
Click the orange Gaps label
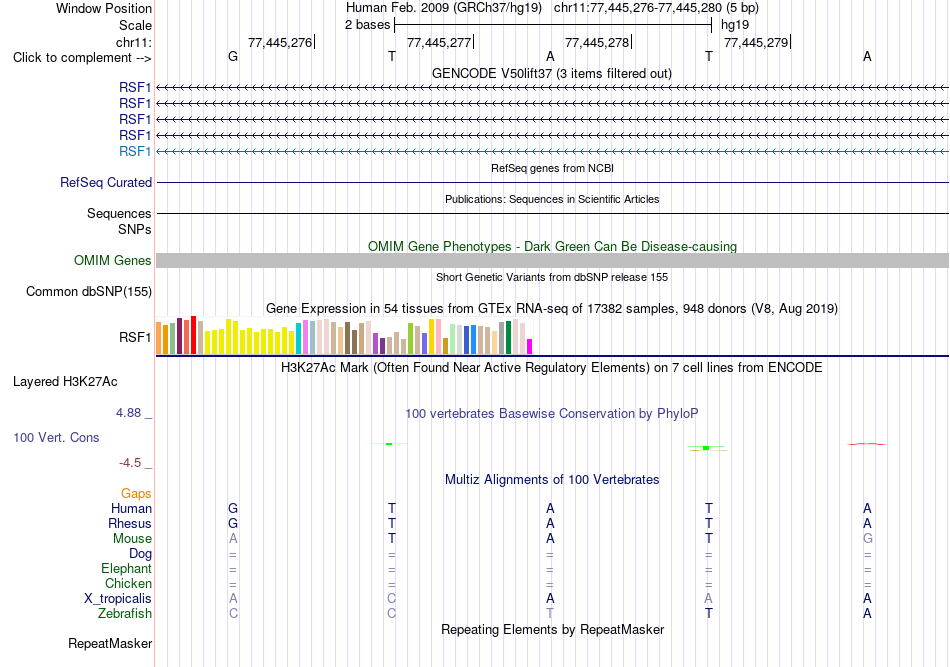136,494
